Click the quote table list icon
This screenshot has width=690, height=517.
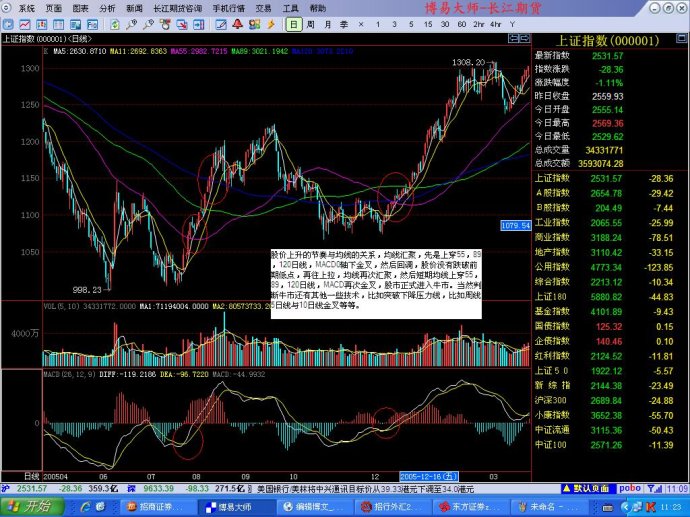tap(59, 24)
